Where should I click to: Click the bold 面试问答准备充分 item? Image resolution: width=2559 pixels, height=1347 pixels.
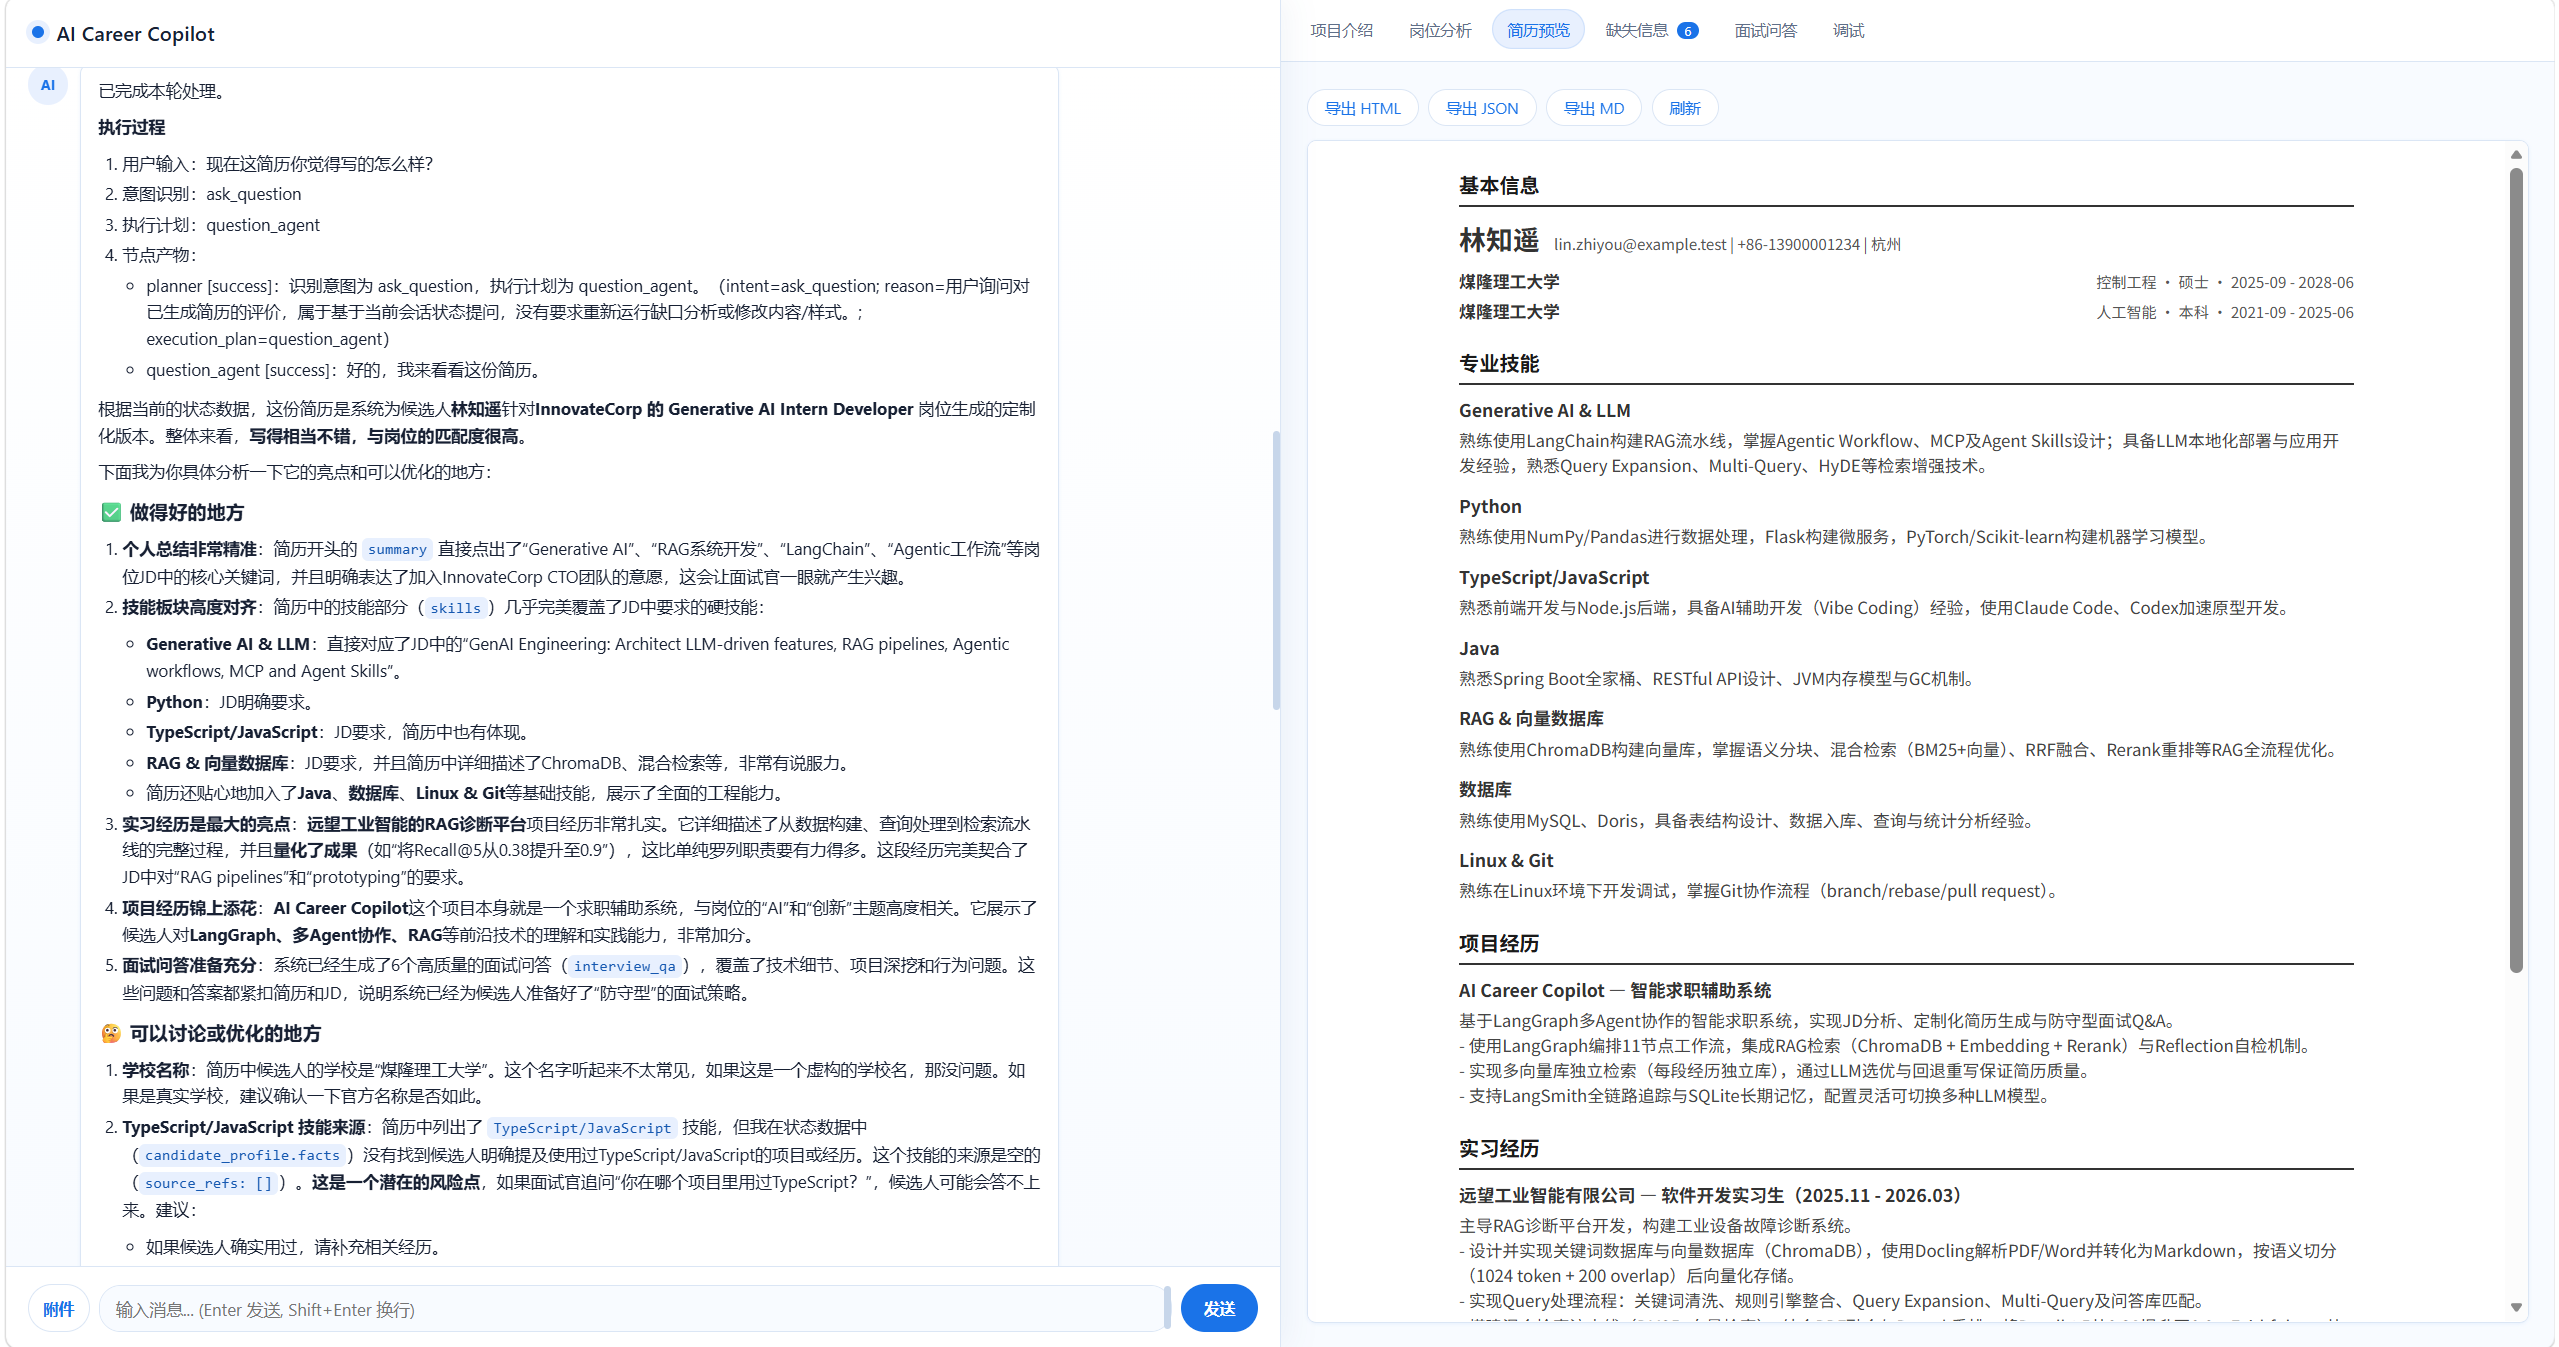coord(190,965)
